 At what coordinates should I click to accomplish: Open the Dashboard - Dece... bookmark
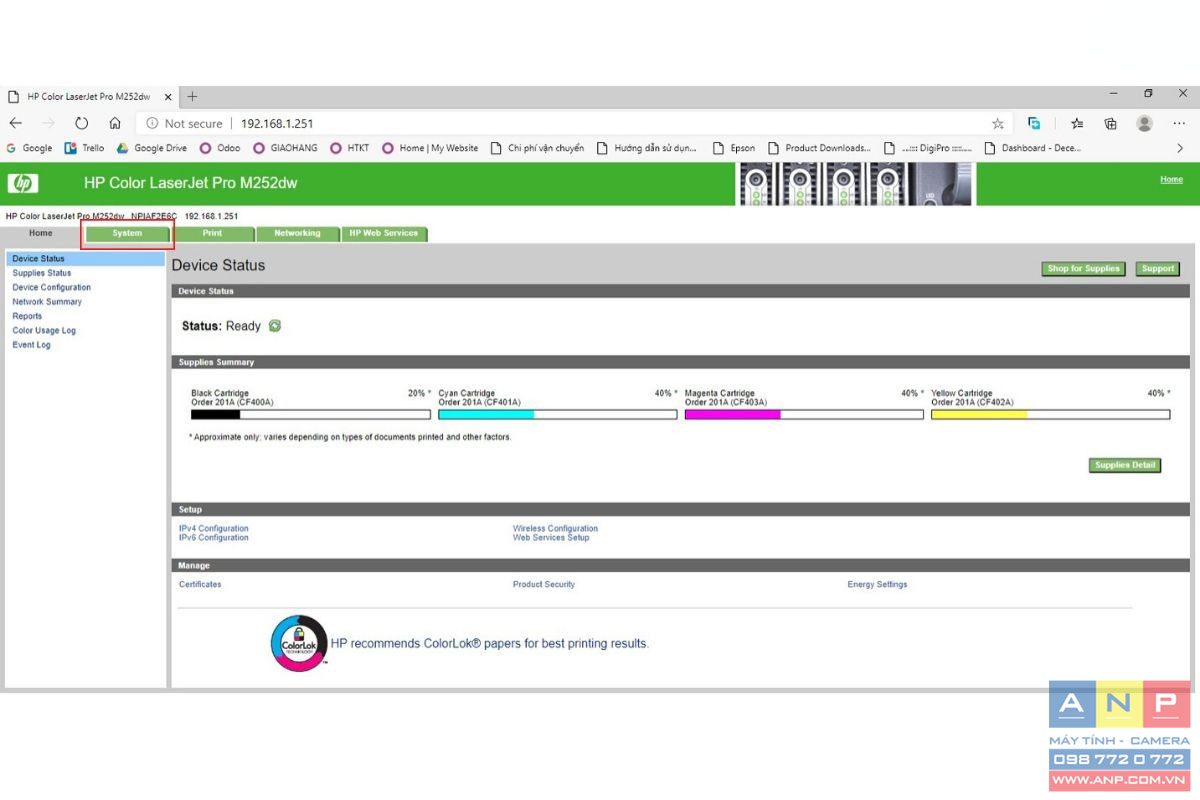click(1033, 148)
